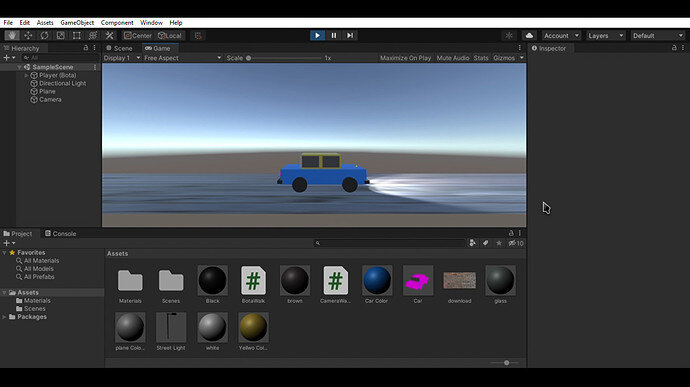
Task: Select Directional Light in Hierarchy
Action: (x=58, y=84)
